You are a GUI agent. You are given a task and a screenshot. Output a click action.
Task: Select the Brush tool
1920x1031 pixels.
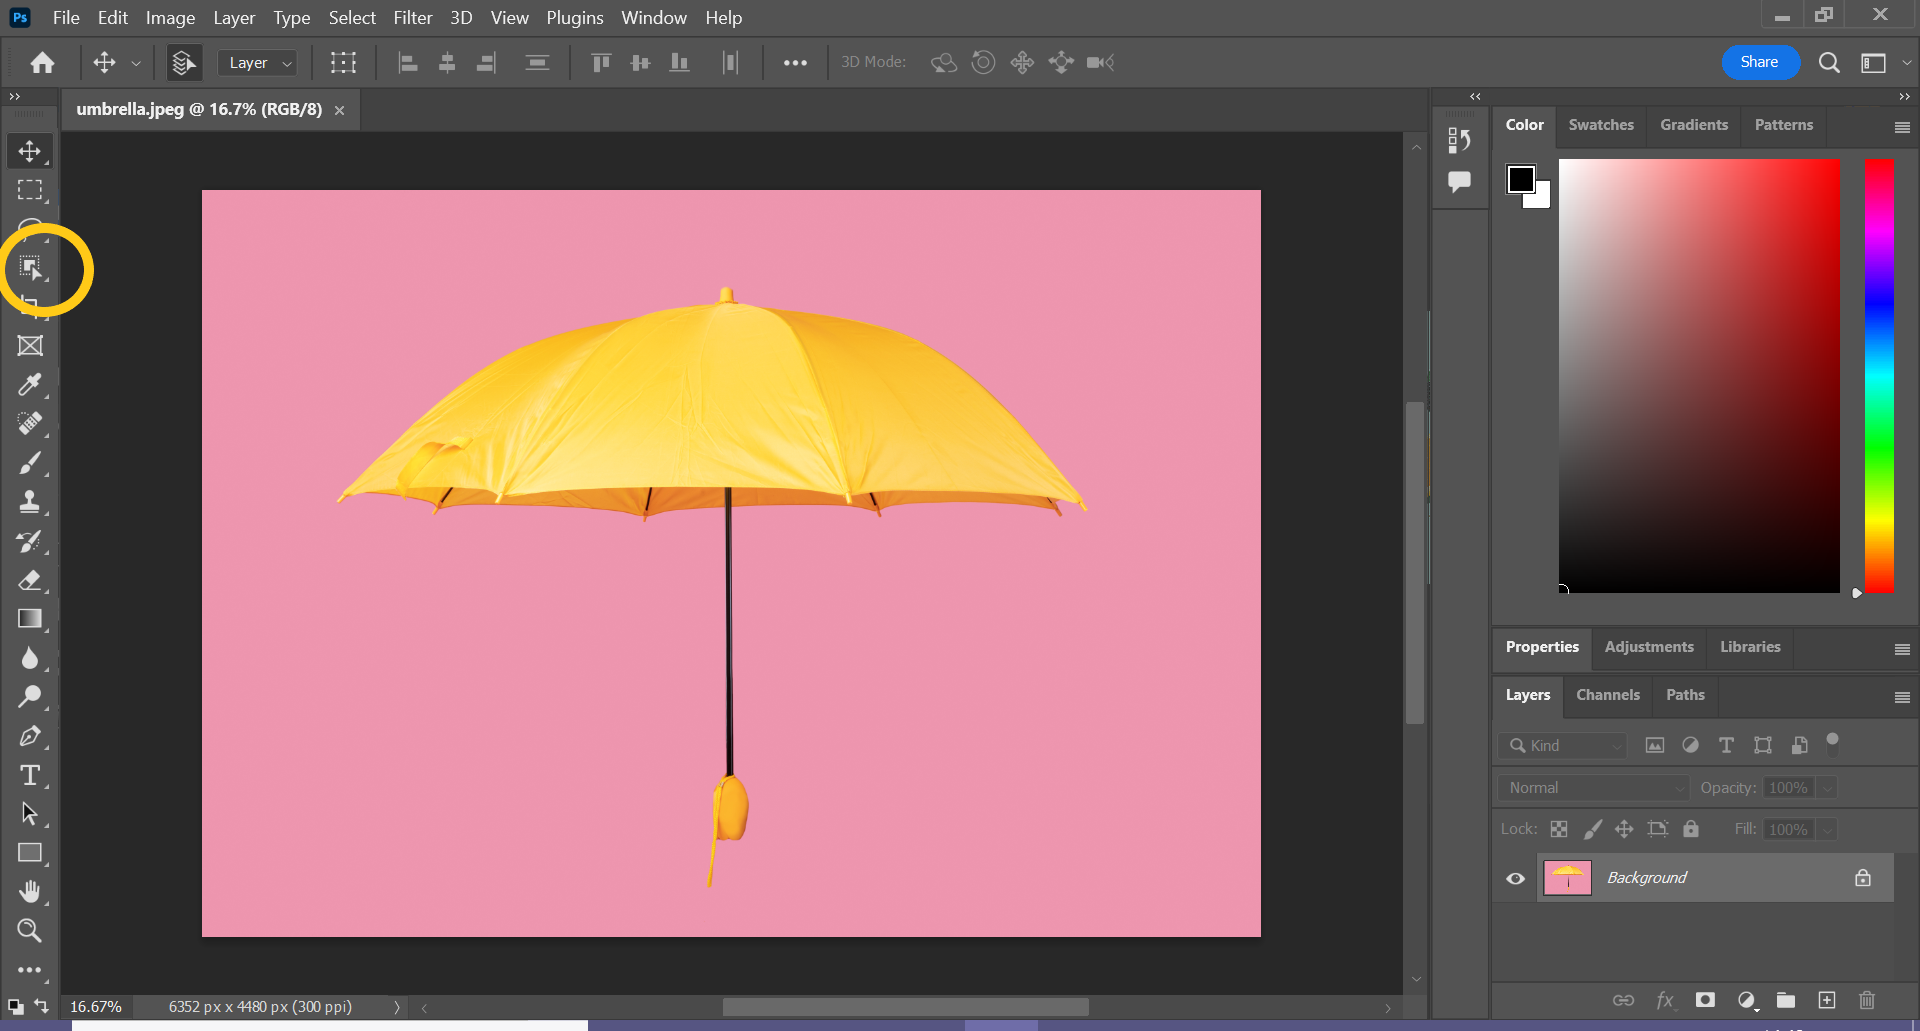30,463
